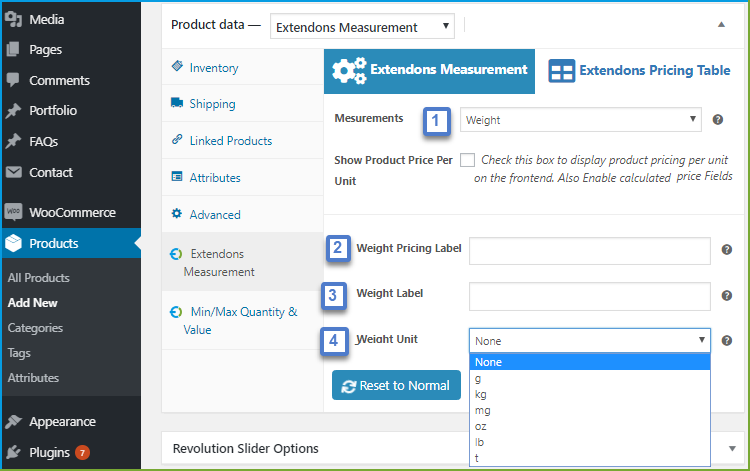This screenshot has height=471, width=750.
Task: Open Attributes link in Products submenu
Action: click(33, 378)
